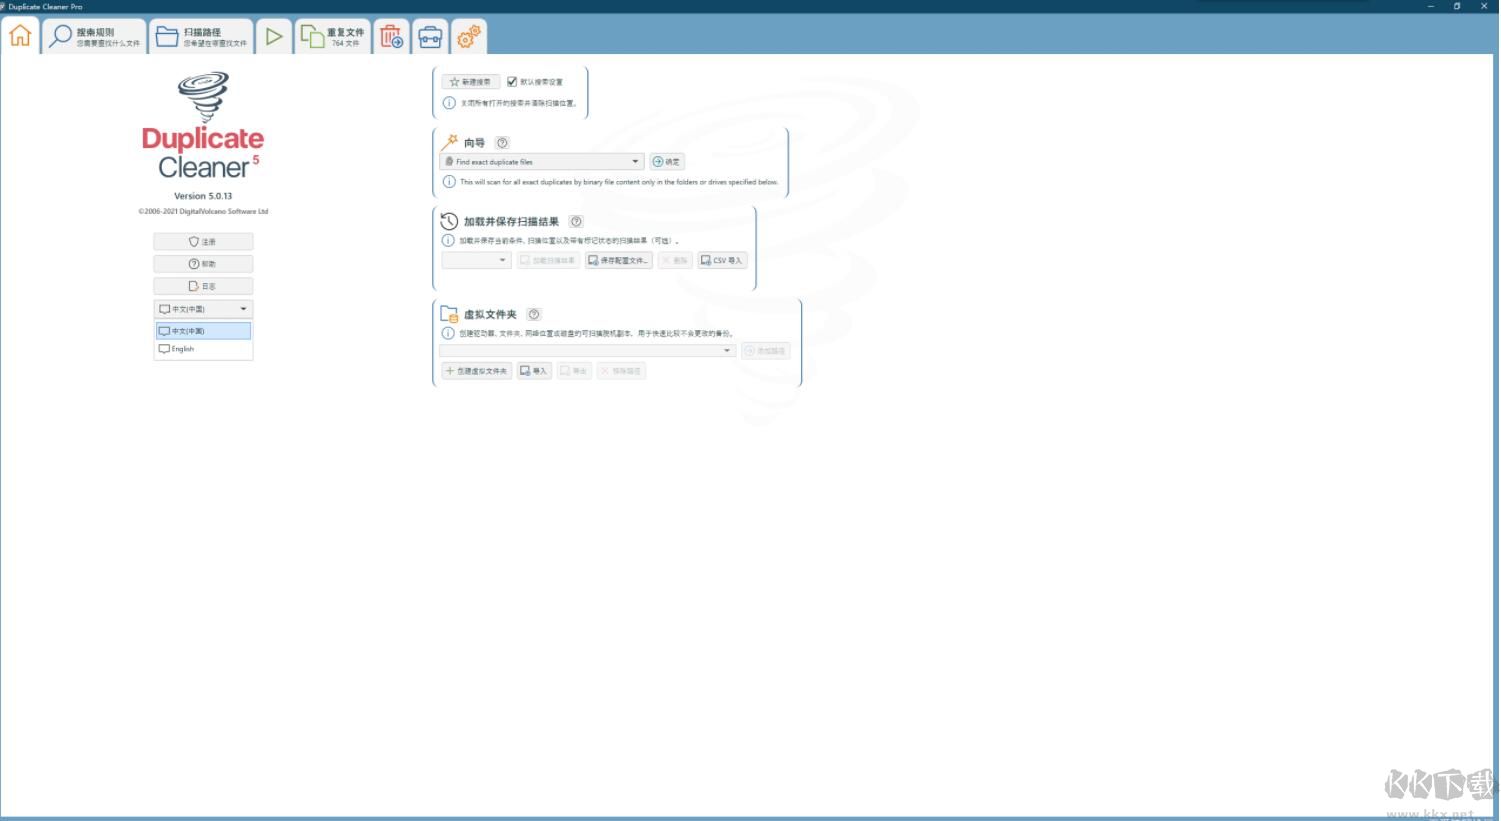Viewport: 1501px width, 821px height.
Task: Open the 搜索规则 search rules tab
Action: tap(97, 35)
